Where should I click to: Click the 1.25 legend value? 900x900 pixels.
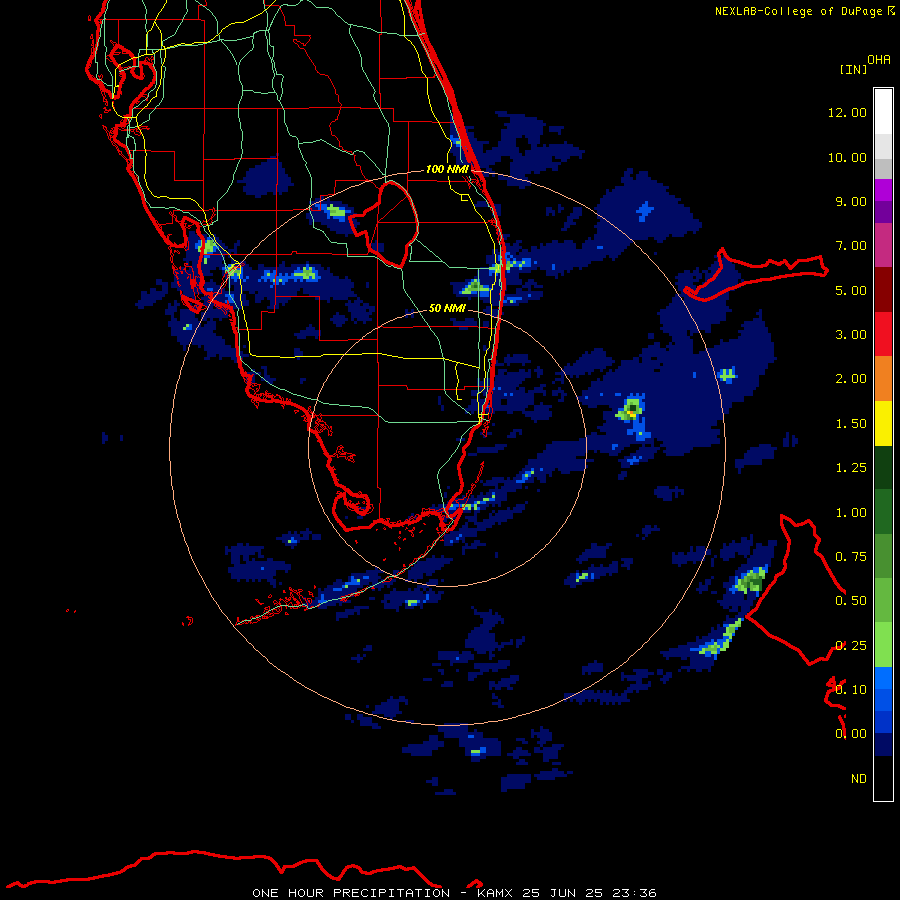[x=851, y=468]
